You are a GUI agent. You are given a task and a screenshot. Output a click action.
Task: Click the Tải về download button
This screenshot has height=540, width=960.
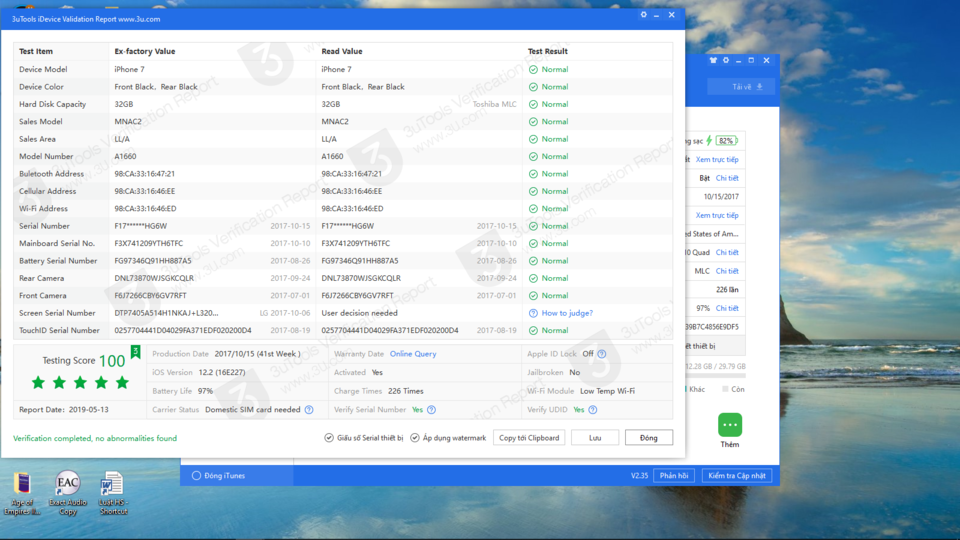741,87
